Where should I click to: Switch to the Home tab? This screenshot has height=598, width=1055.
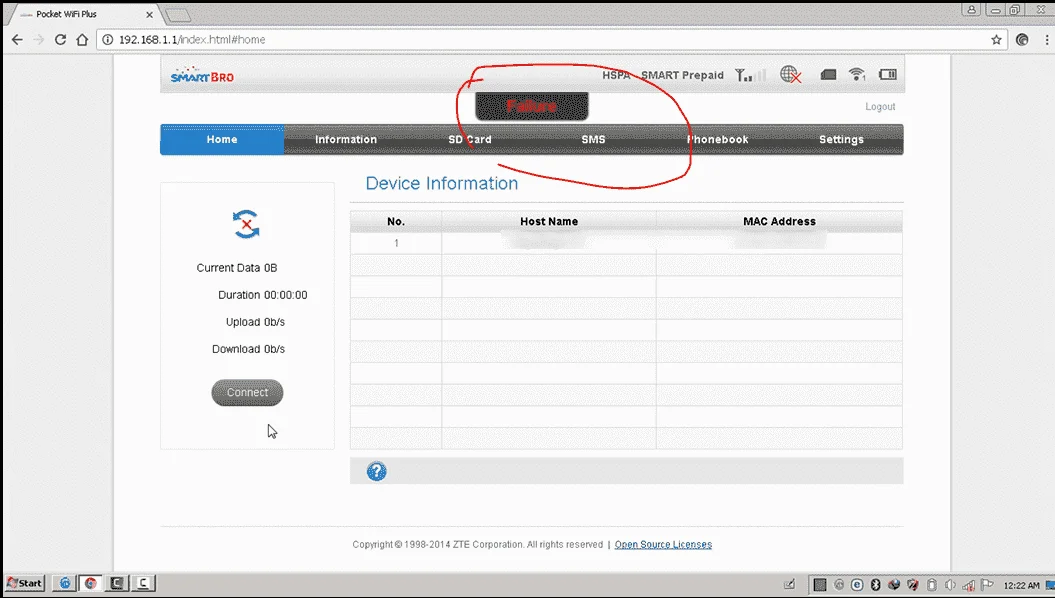(x=222, y=139)
